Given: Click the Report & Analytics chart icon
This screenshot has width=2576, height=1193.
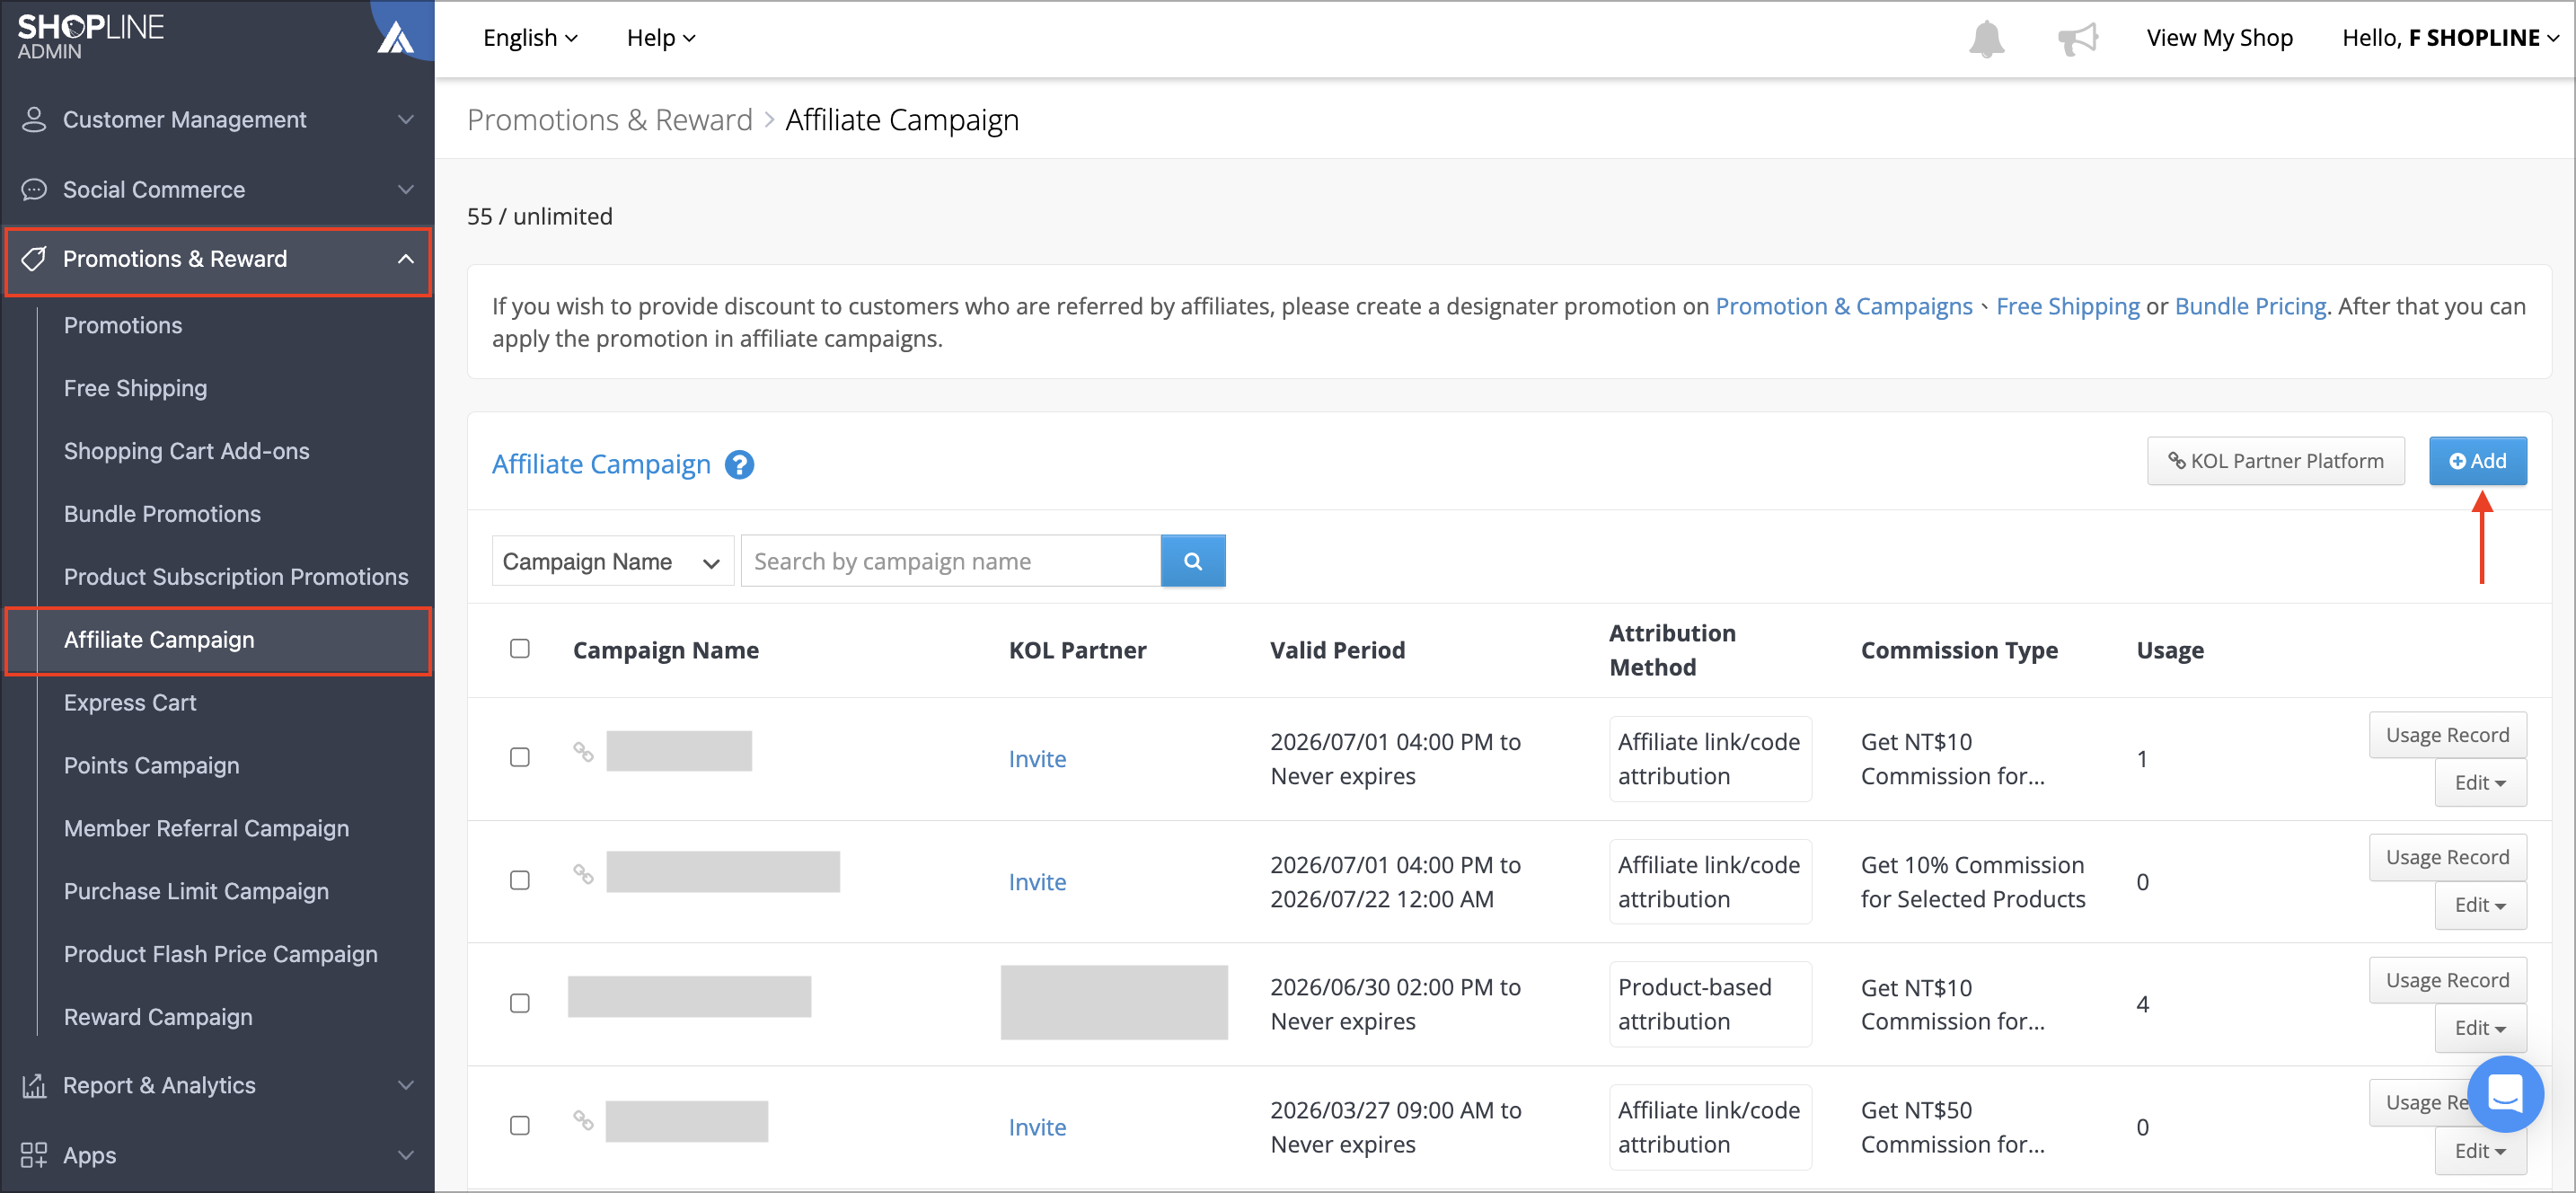Looking at the screenshot, I should (x=34, y=1085).
